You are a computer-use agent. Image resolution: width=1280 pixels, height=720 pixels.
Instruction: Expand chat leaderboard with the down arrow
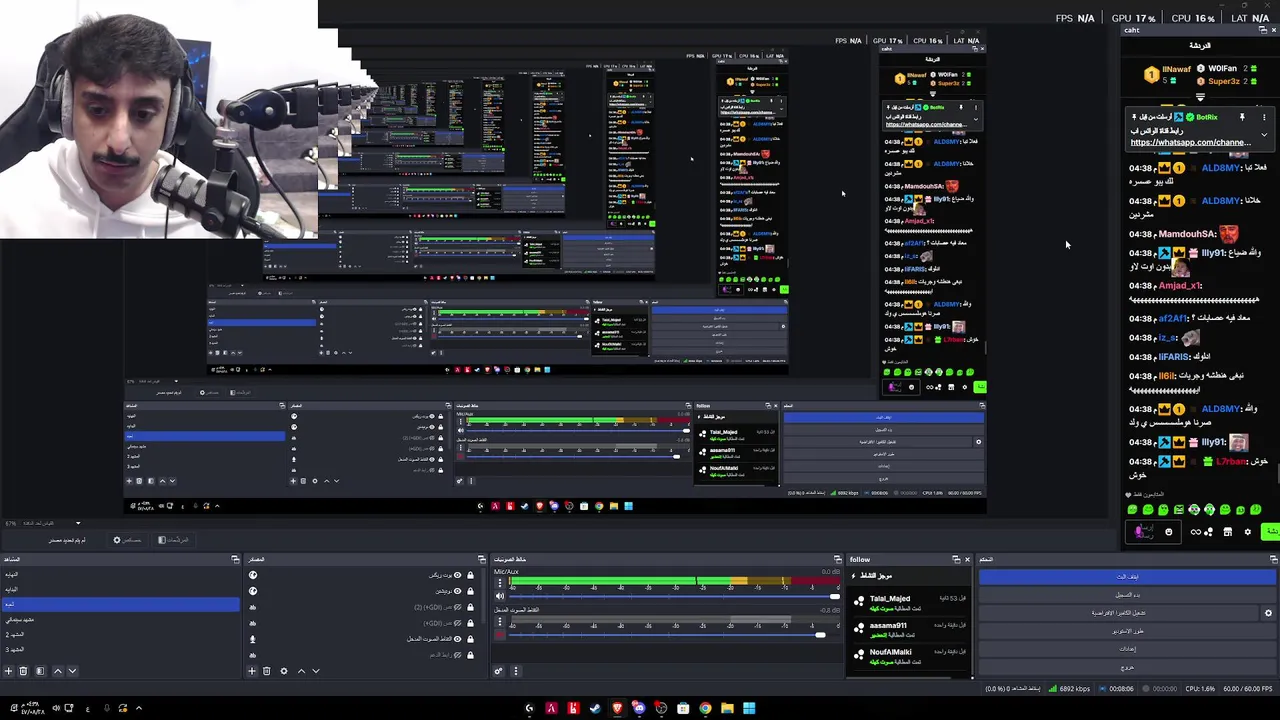tap(1200, 97)
